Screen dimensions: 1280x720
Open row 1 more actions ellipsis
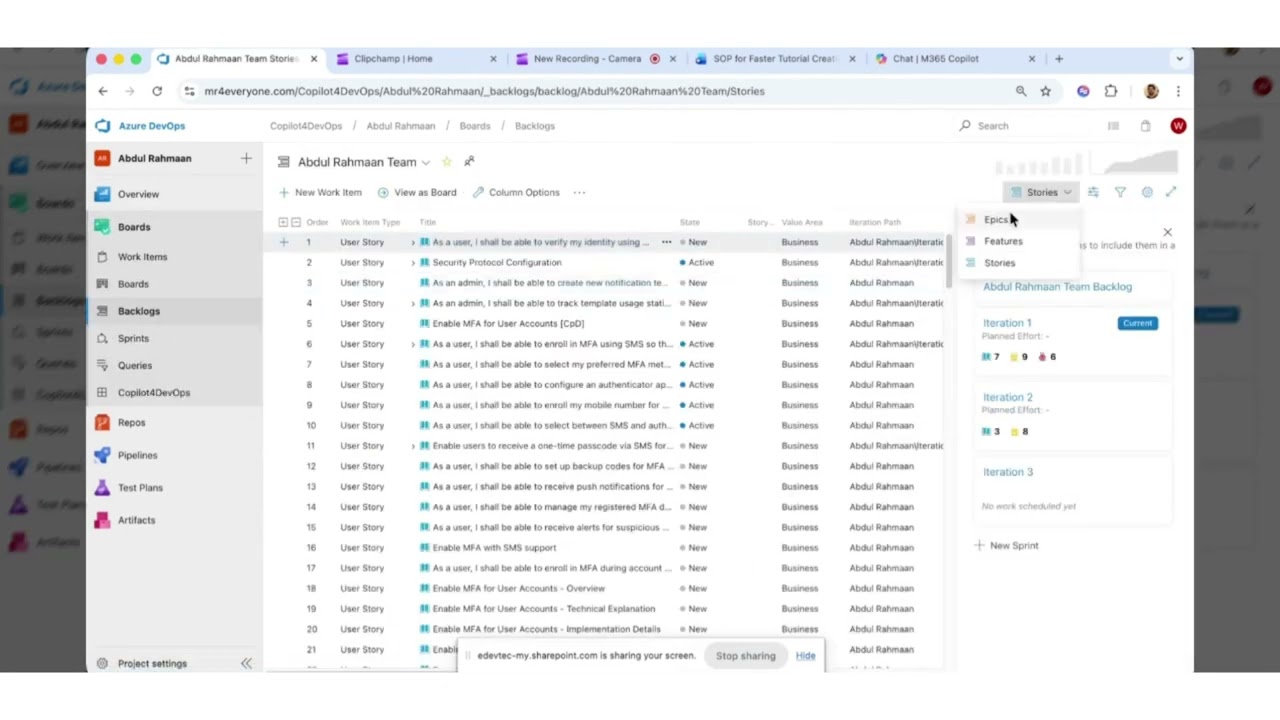tap(666, 242)
